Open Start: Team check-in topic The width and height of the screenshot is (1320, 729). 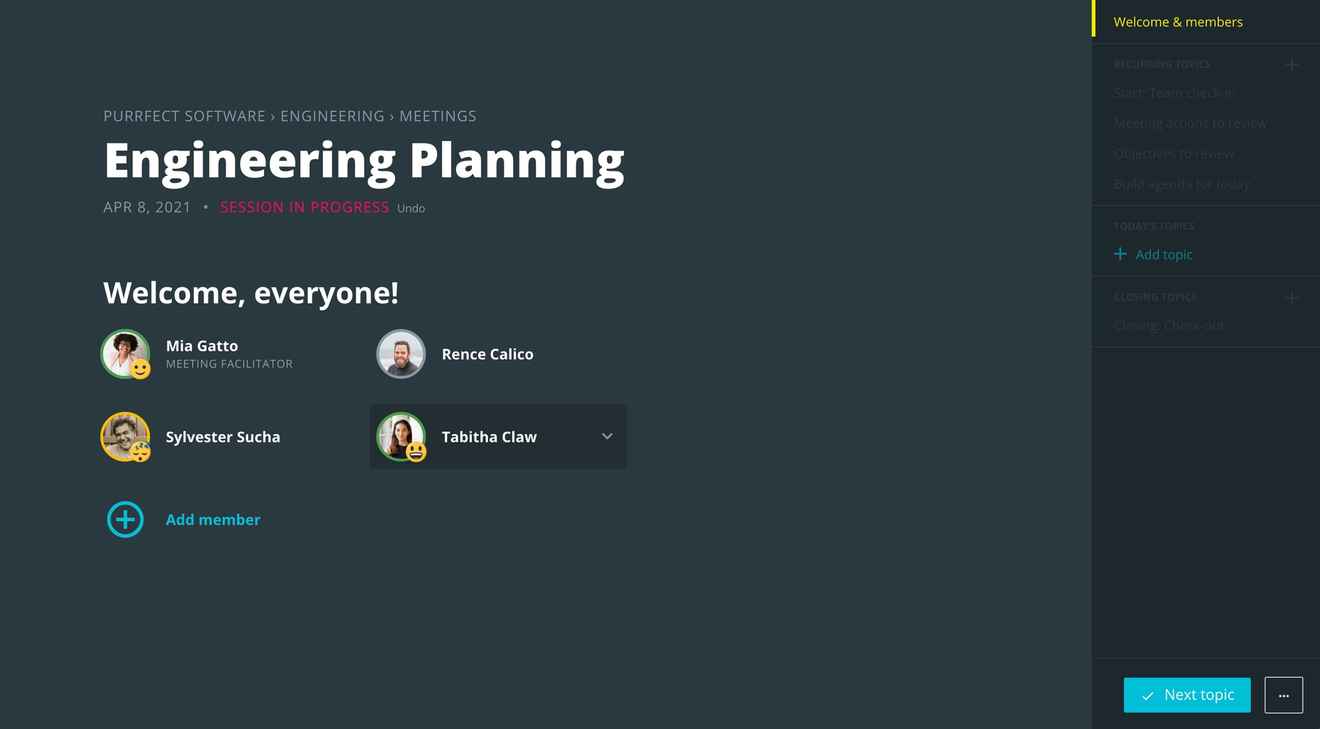[x=1174, y=93]
